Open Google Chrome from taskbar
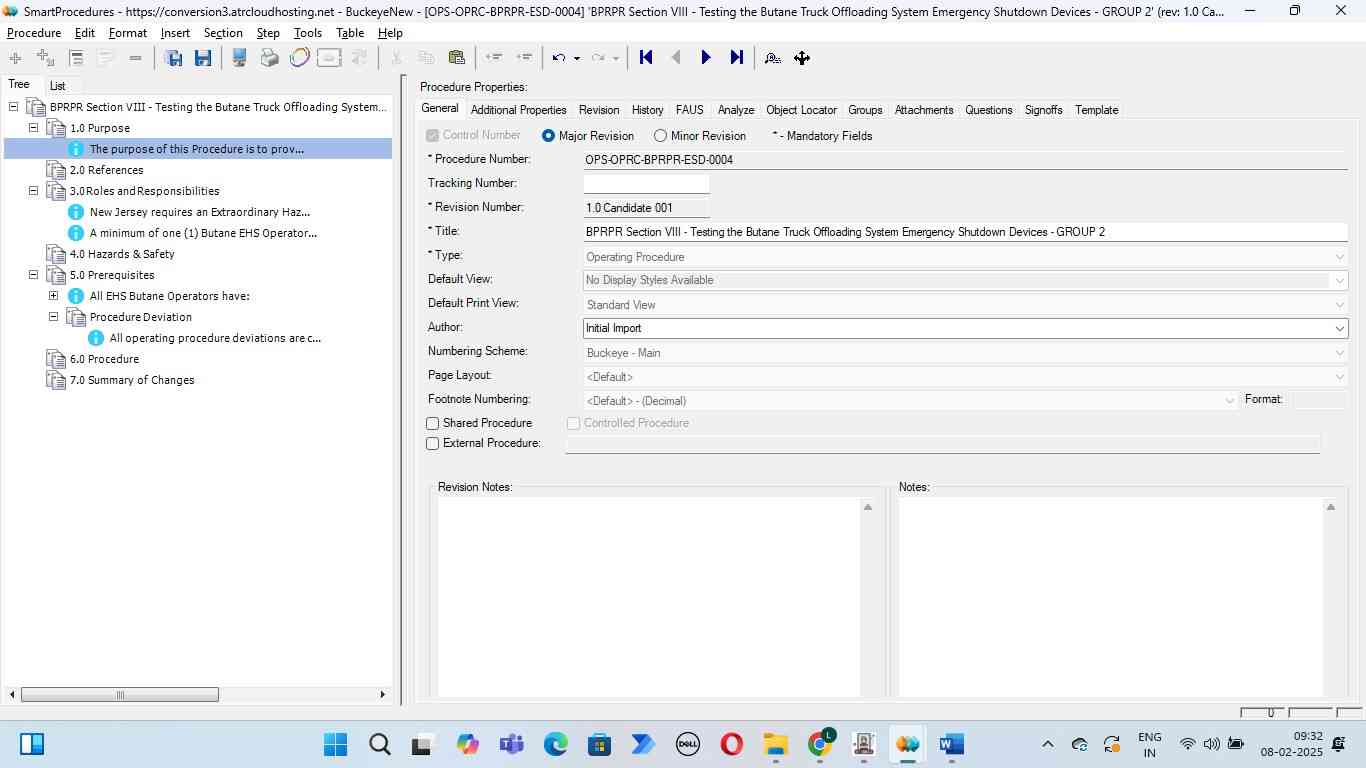The width and height of the screenshot is (1366, 768). point(820,744)
